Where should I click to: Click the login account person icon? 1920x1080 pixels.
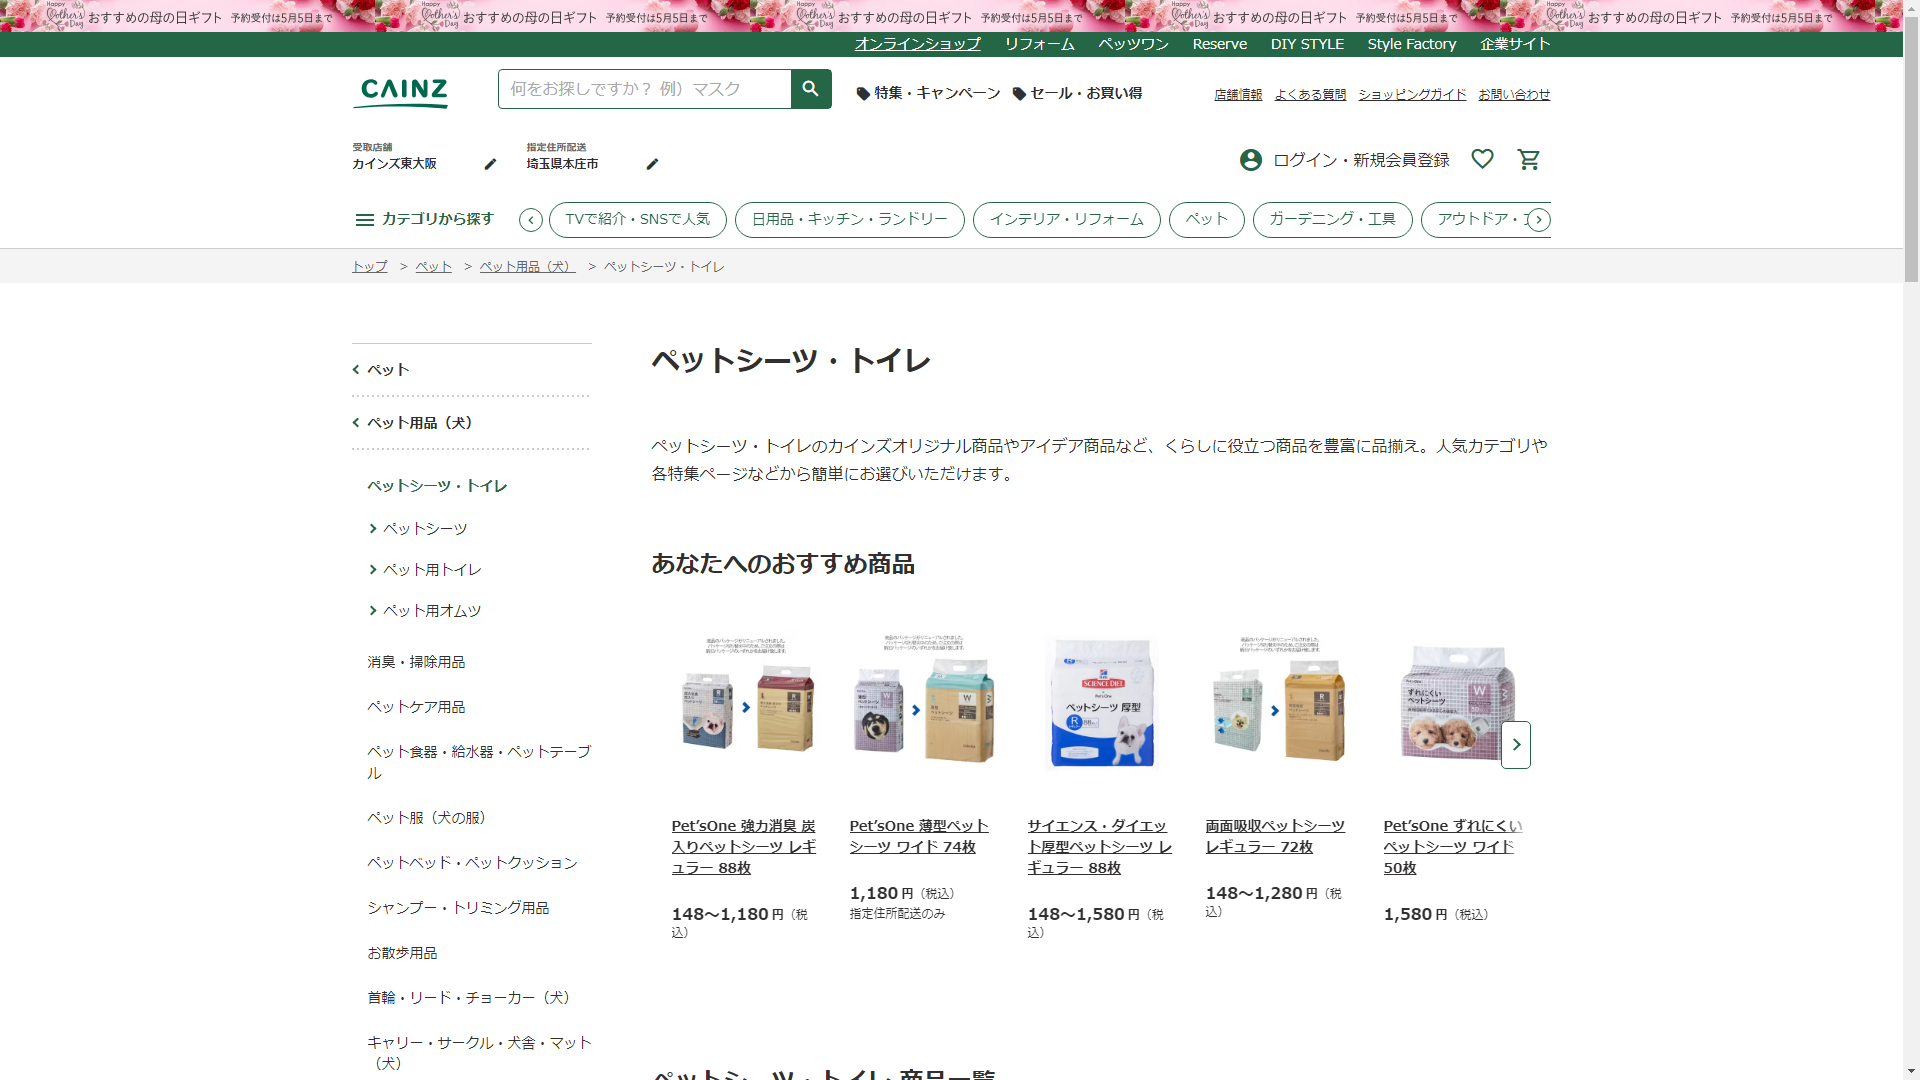[x=1250, y=160]
